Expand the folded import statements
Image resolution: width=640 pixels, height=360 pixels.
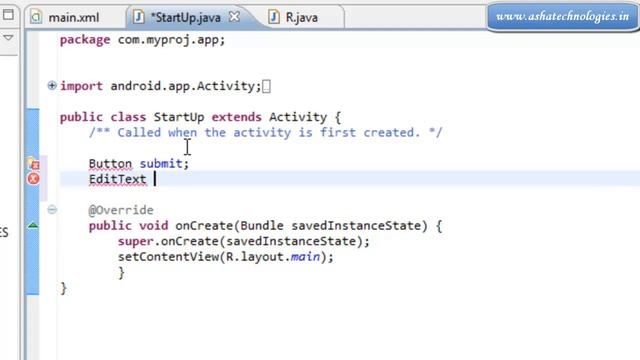[52, 86]
